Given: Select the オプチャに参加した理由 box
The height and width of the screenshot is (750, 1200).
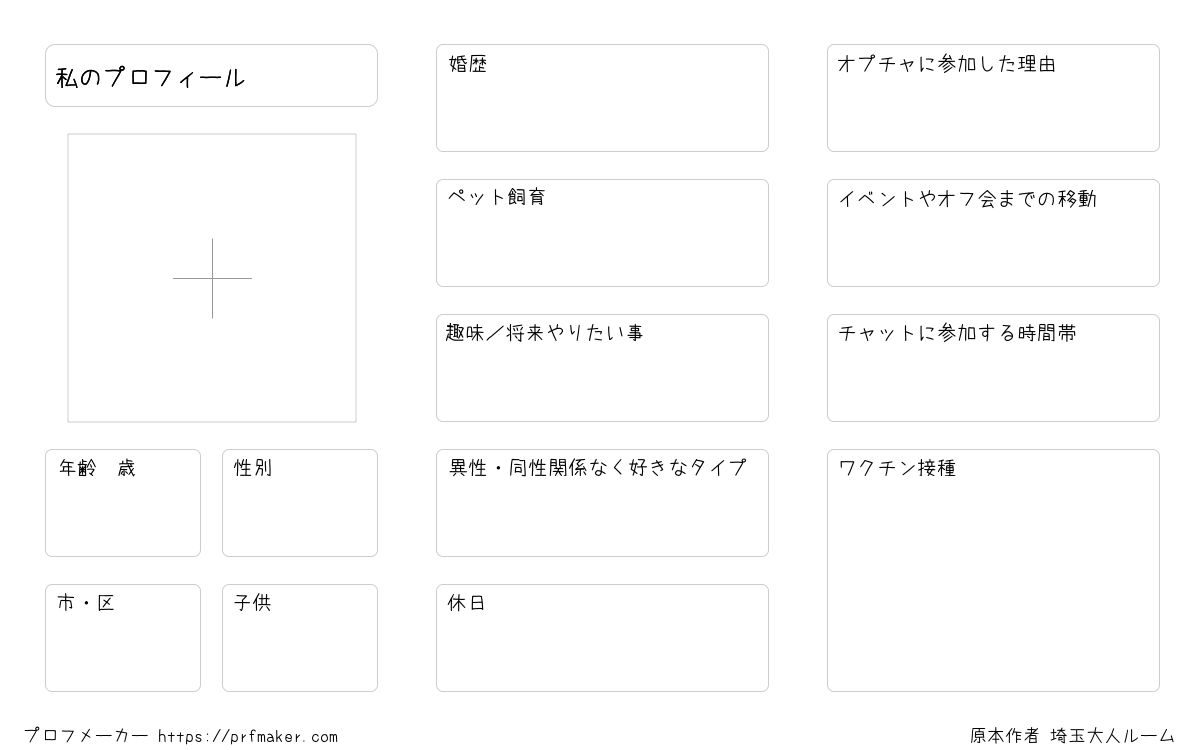Looking at the screenshot, I should pos(993,98).
